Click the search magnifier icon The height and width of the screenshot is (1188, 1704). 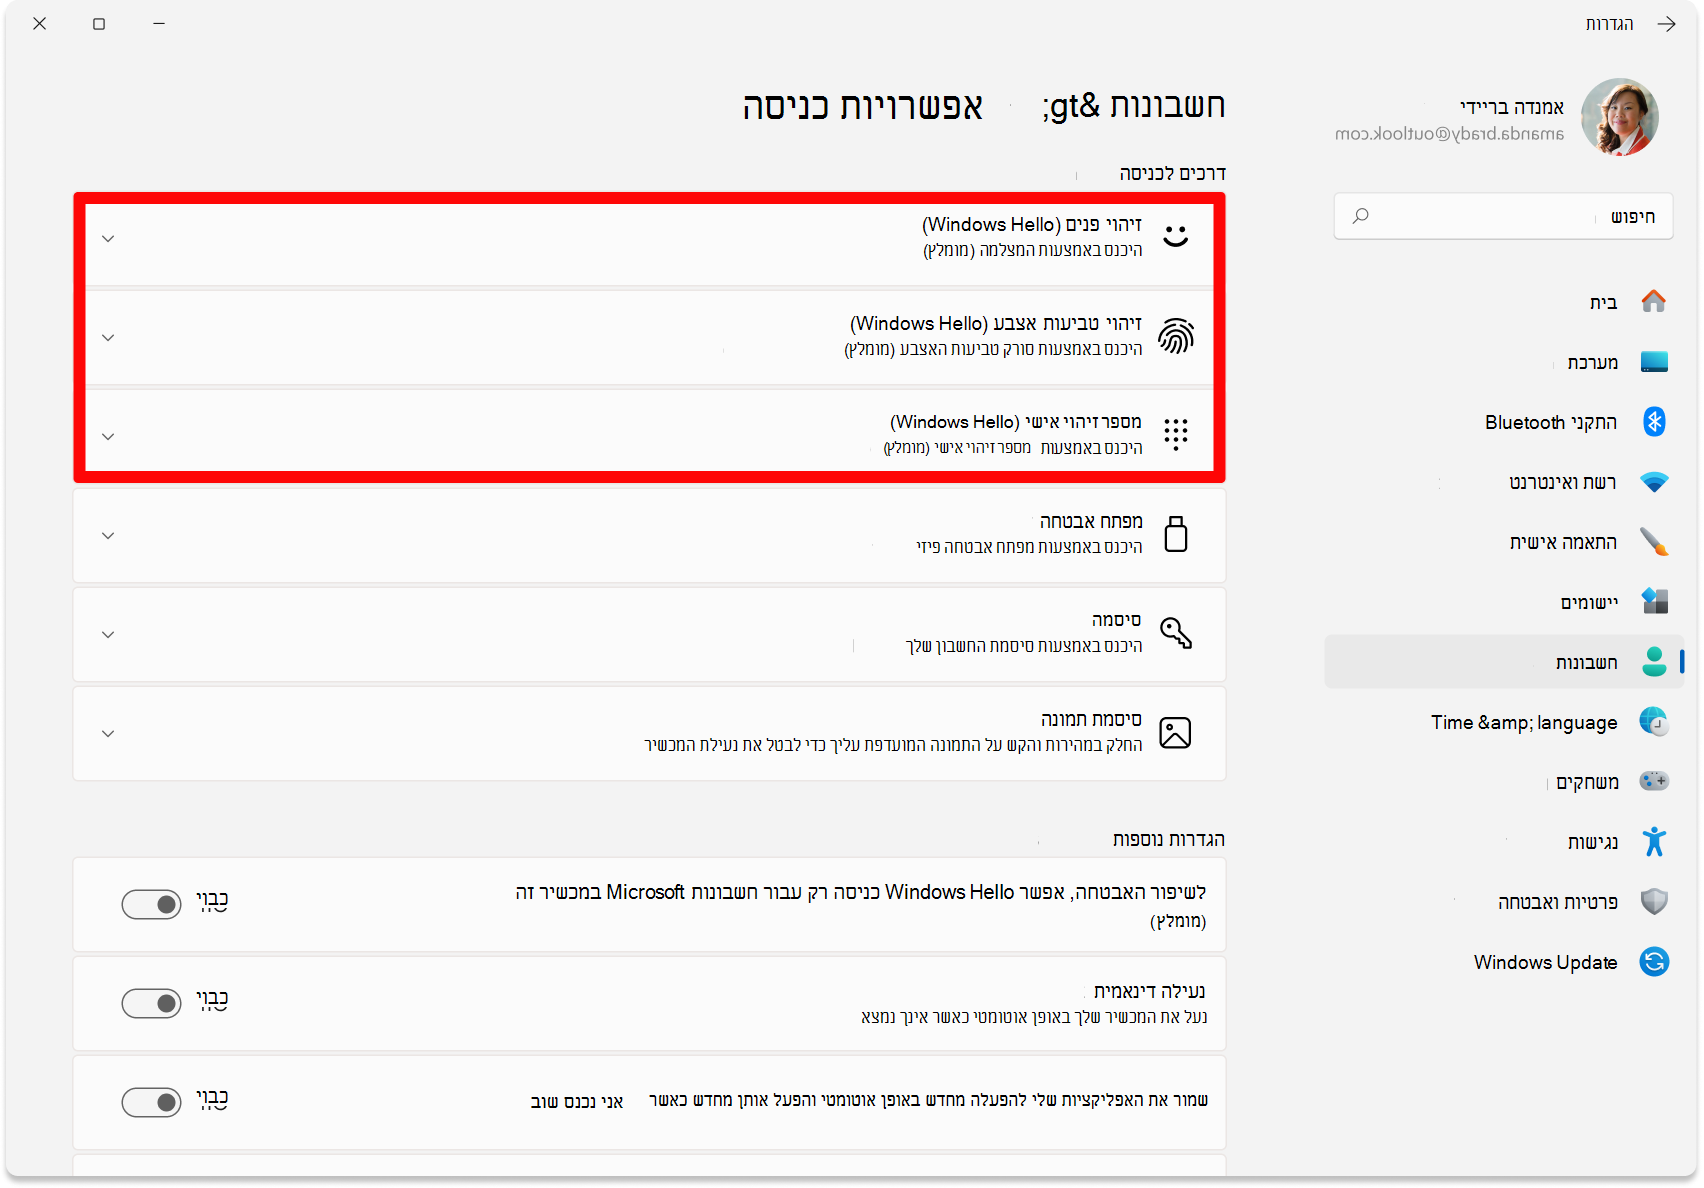pyautogui.click(x=1361, y=216)
